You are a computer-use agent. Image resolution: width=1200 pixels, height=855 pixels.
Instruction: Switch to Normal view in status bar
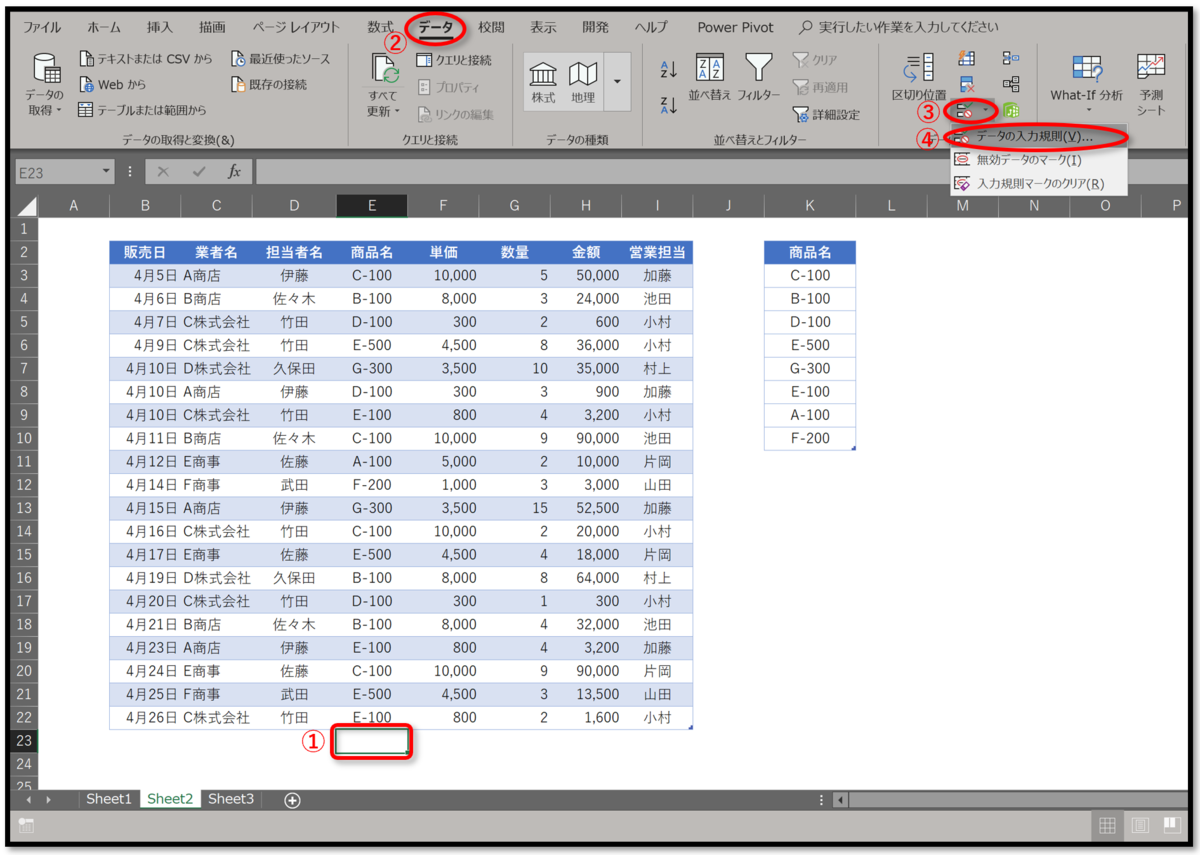pyautogui.click(x=1107, y=826)
